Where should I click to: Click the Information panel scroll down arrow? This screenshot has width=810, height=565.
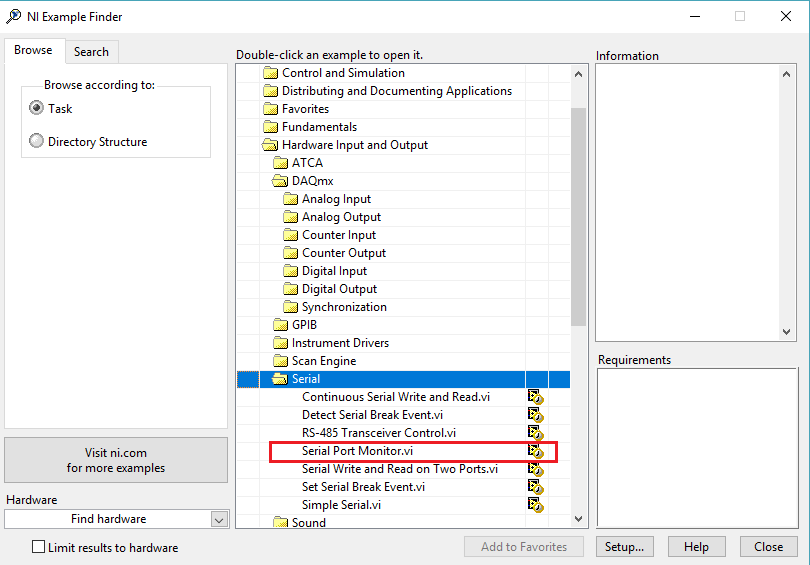(x=786, y=332)
